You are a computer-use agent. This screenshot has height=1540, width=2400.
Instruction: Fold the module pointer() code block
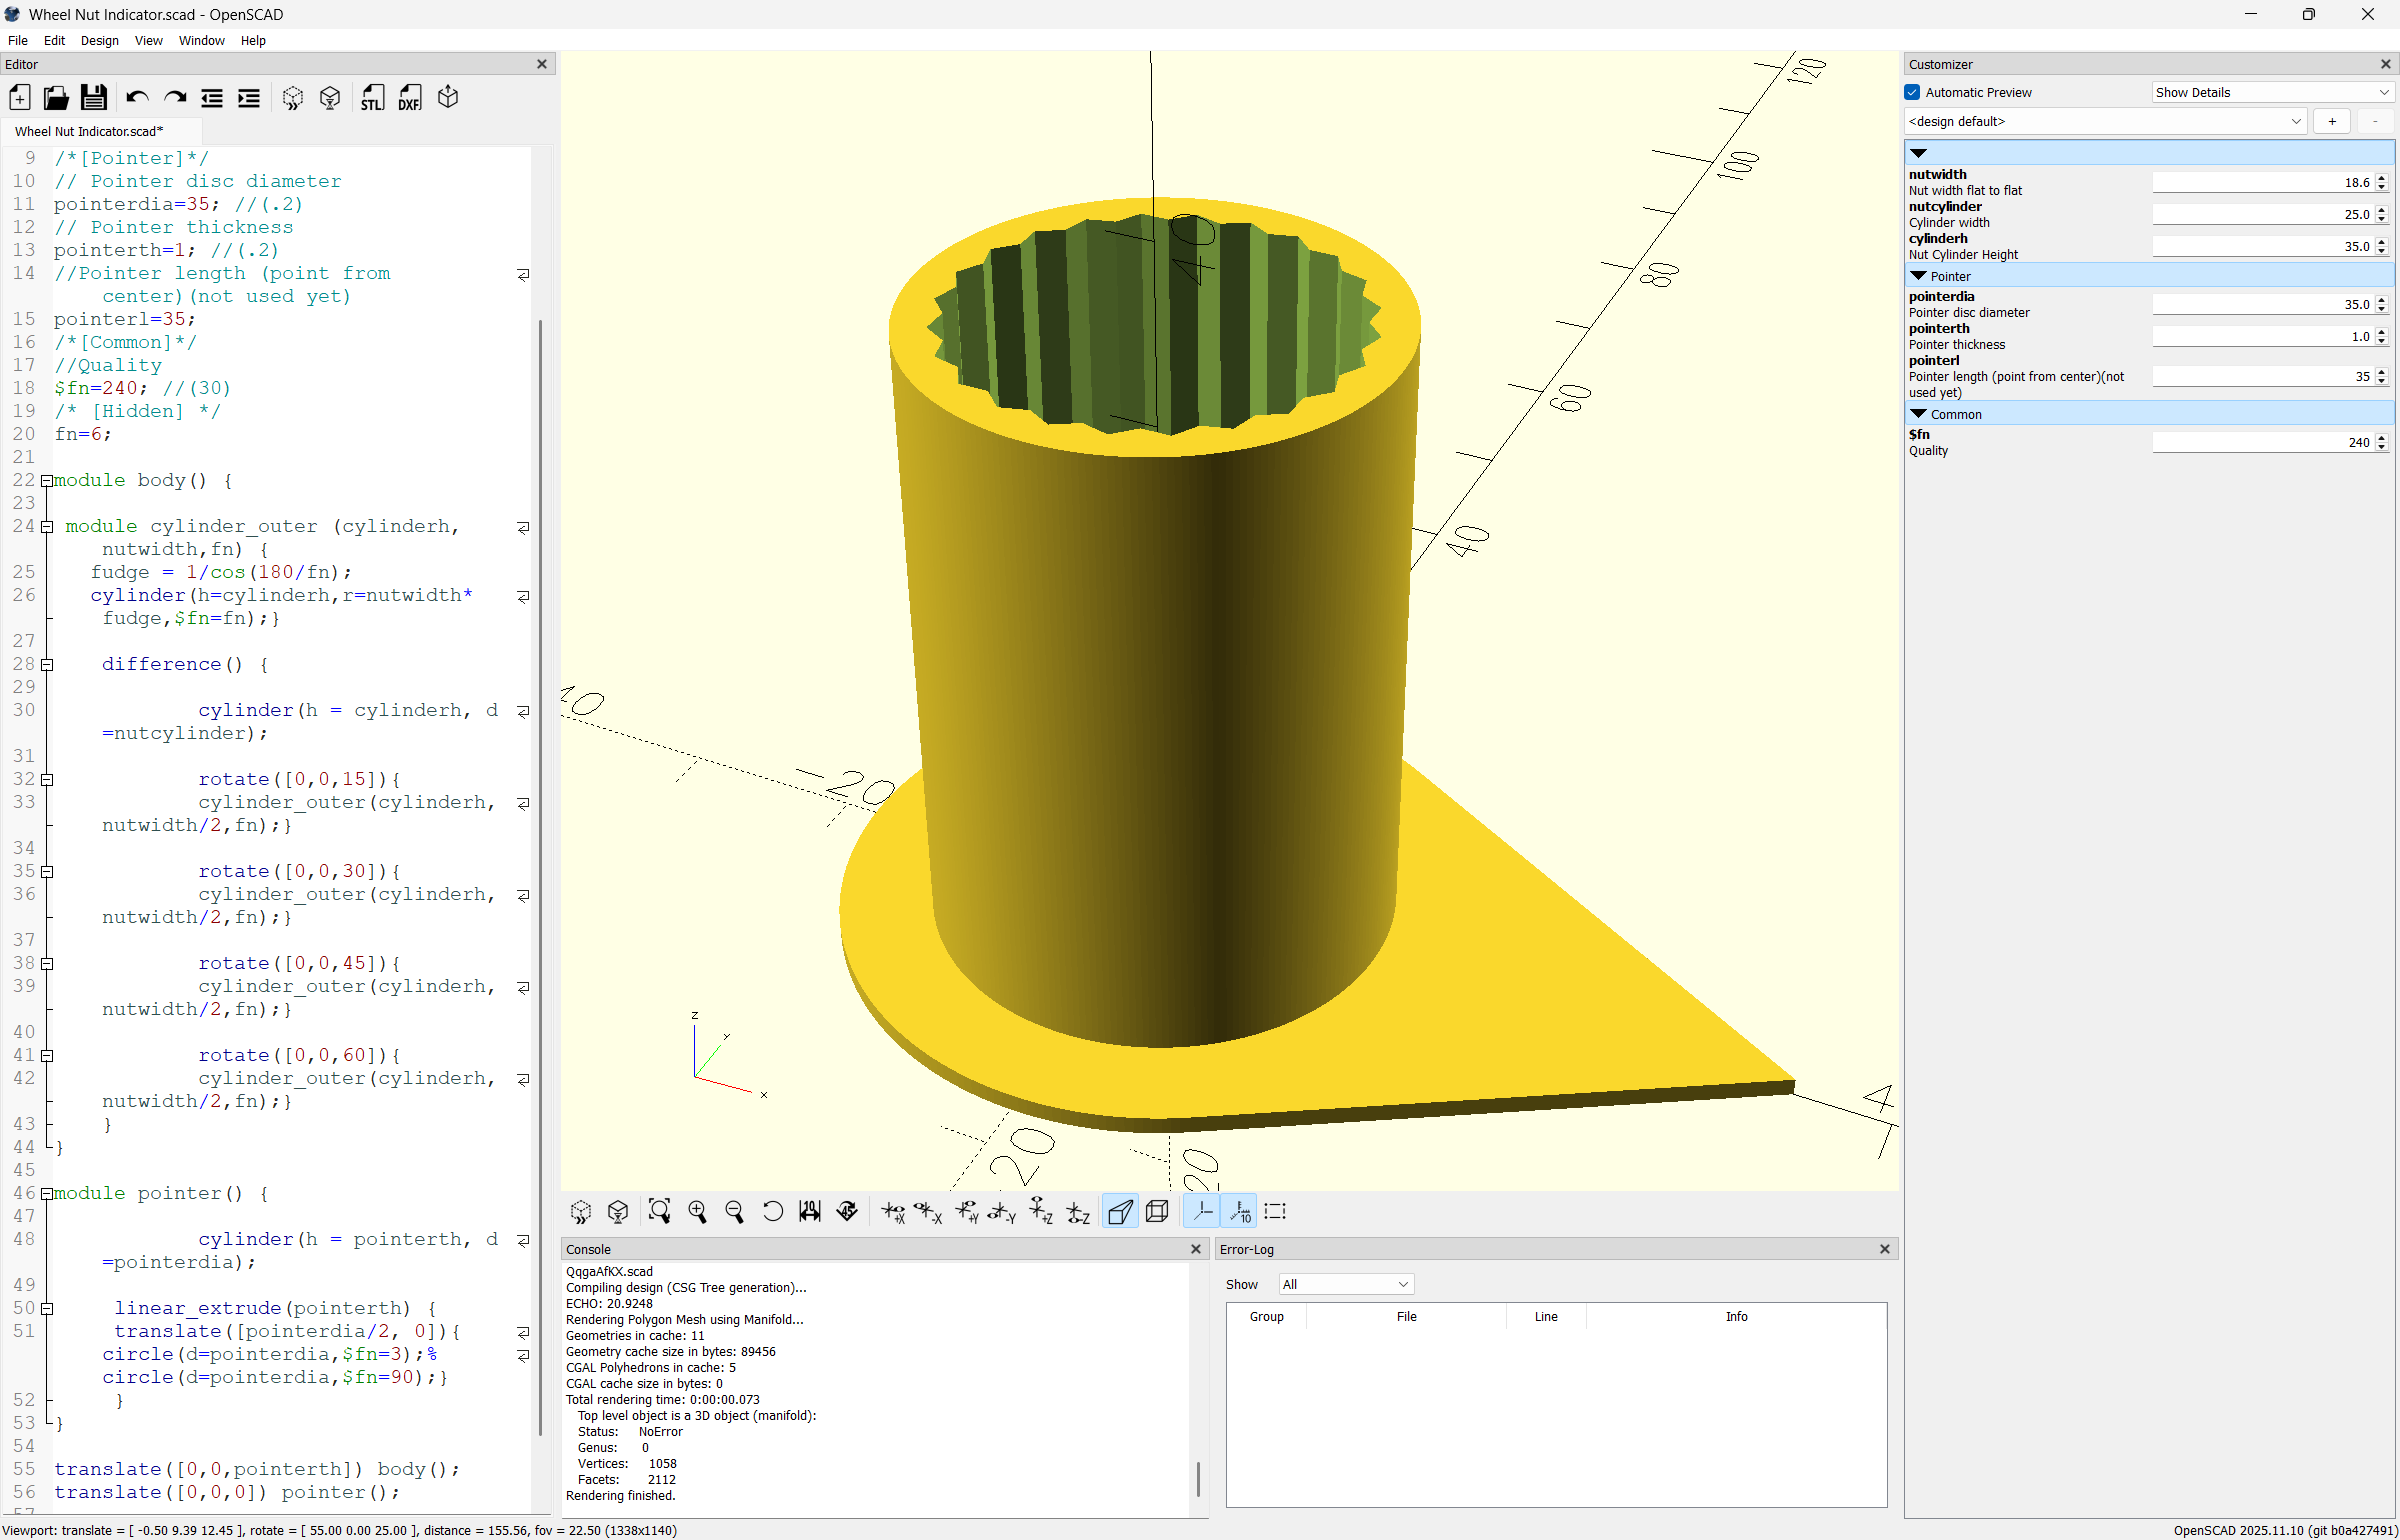(46, 1194)
